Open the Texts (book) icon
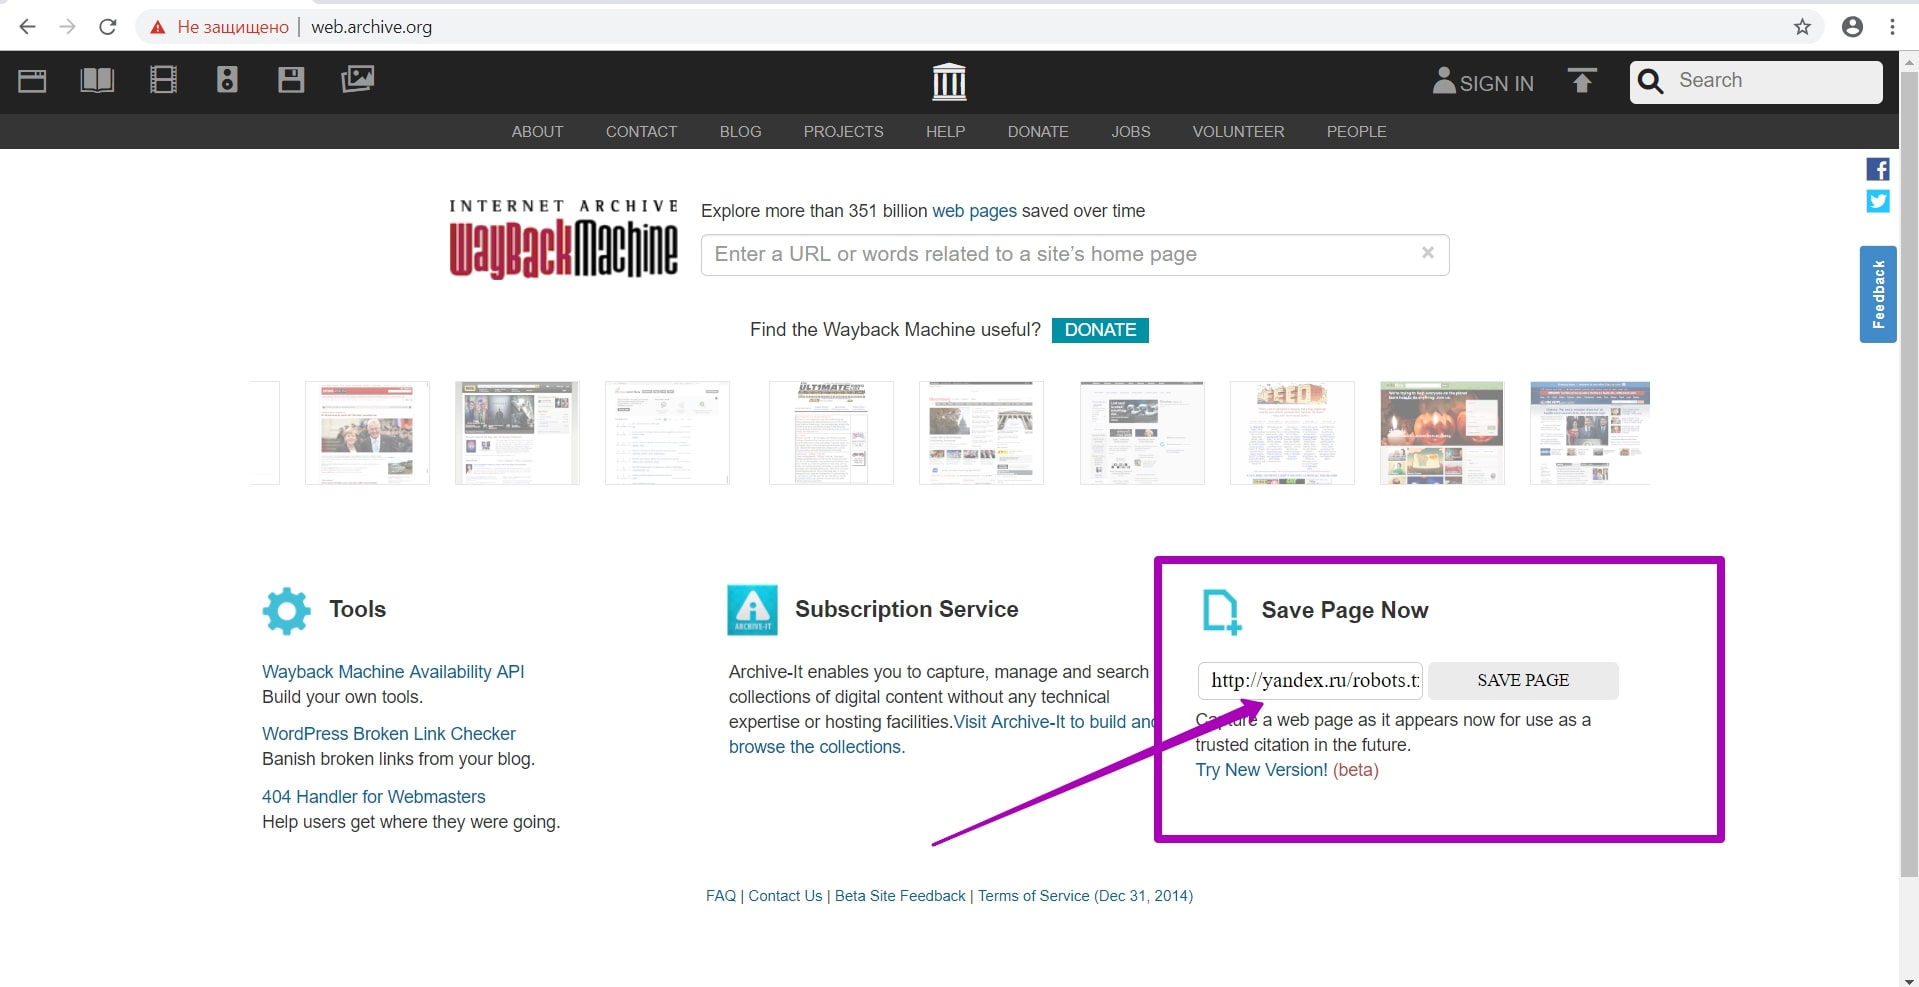1919x987 pixels. (97, 80)
